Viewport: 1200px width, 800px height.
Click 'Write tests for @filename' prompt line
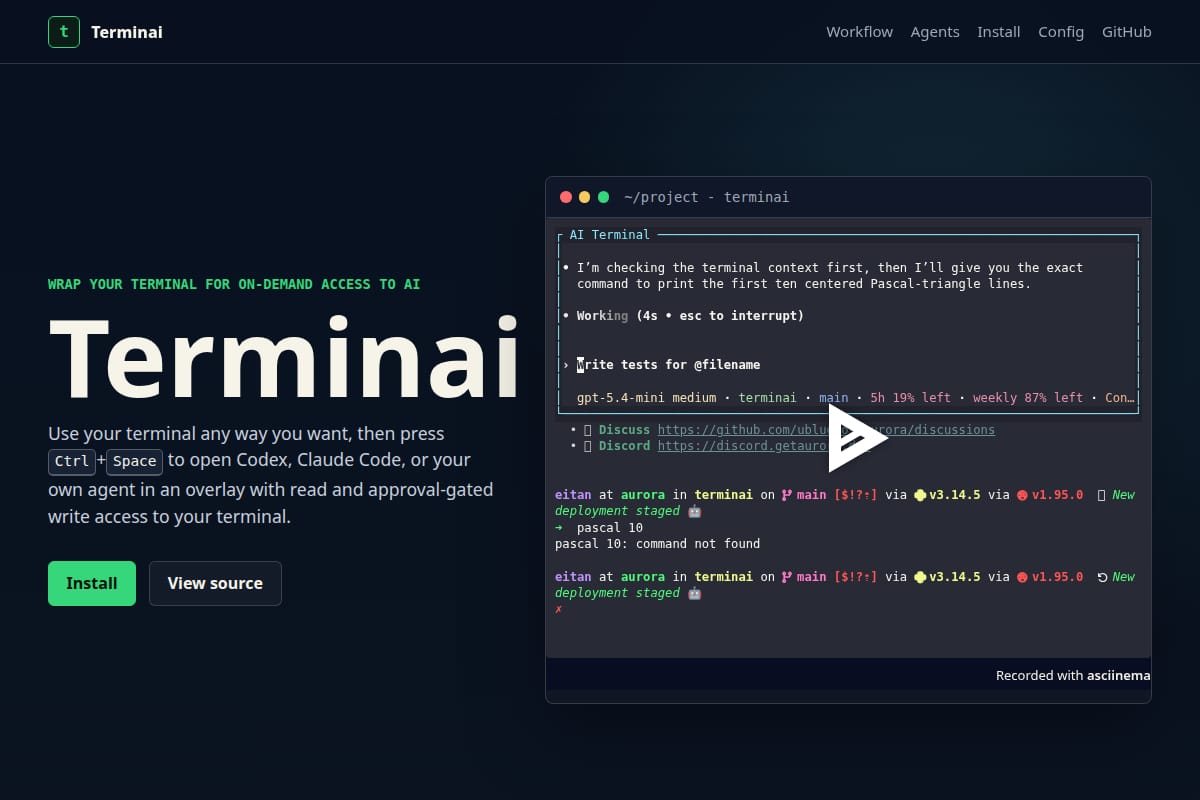click(668, 365)
